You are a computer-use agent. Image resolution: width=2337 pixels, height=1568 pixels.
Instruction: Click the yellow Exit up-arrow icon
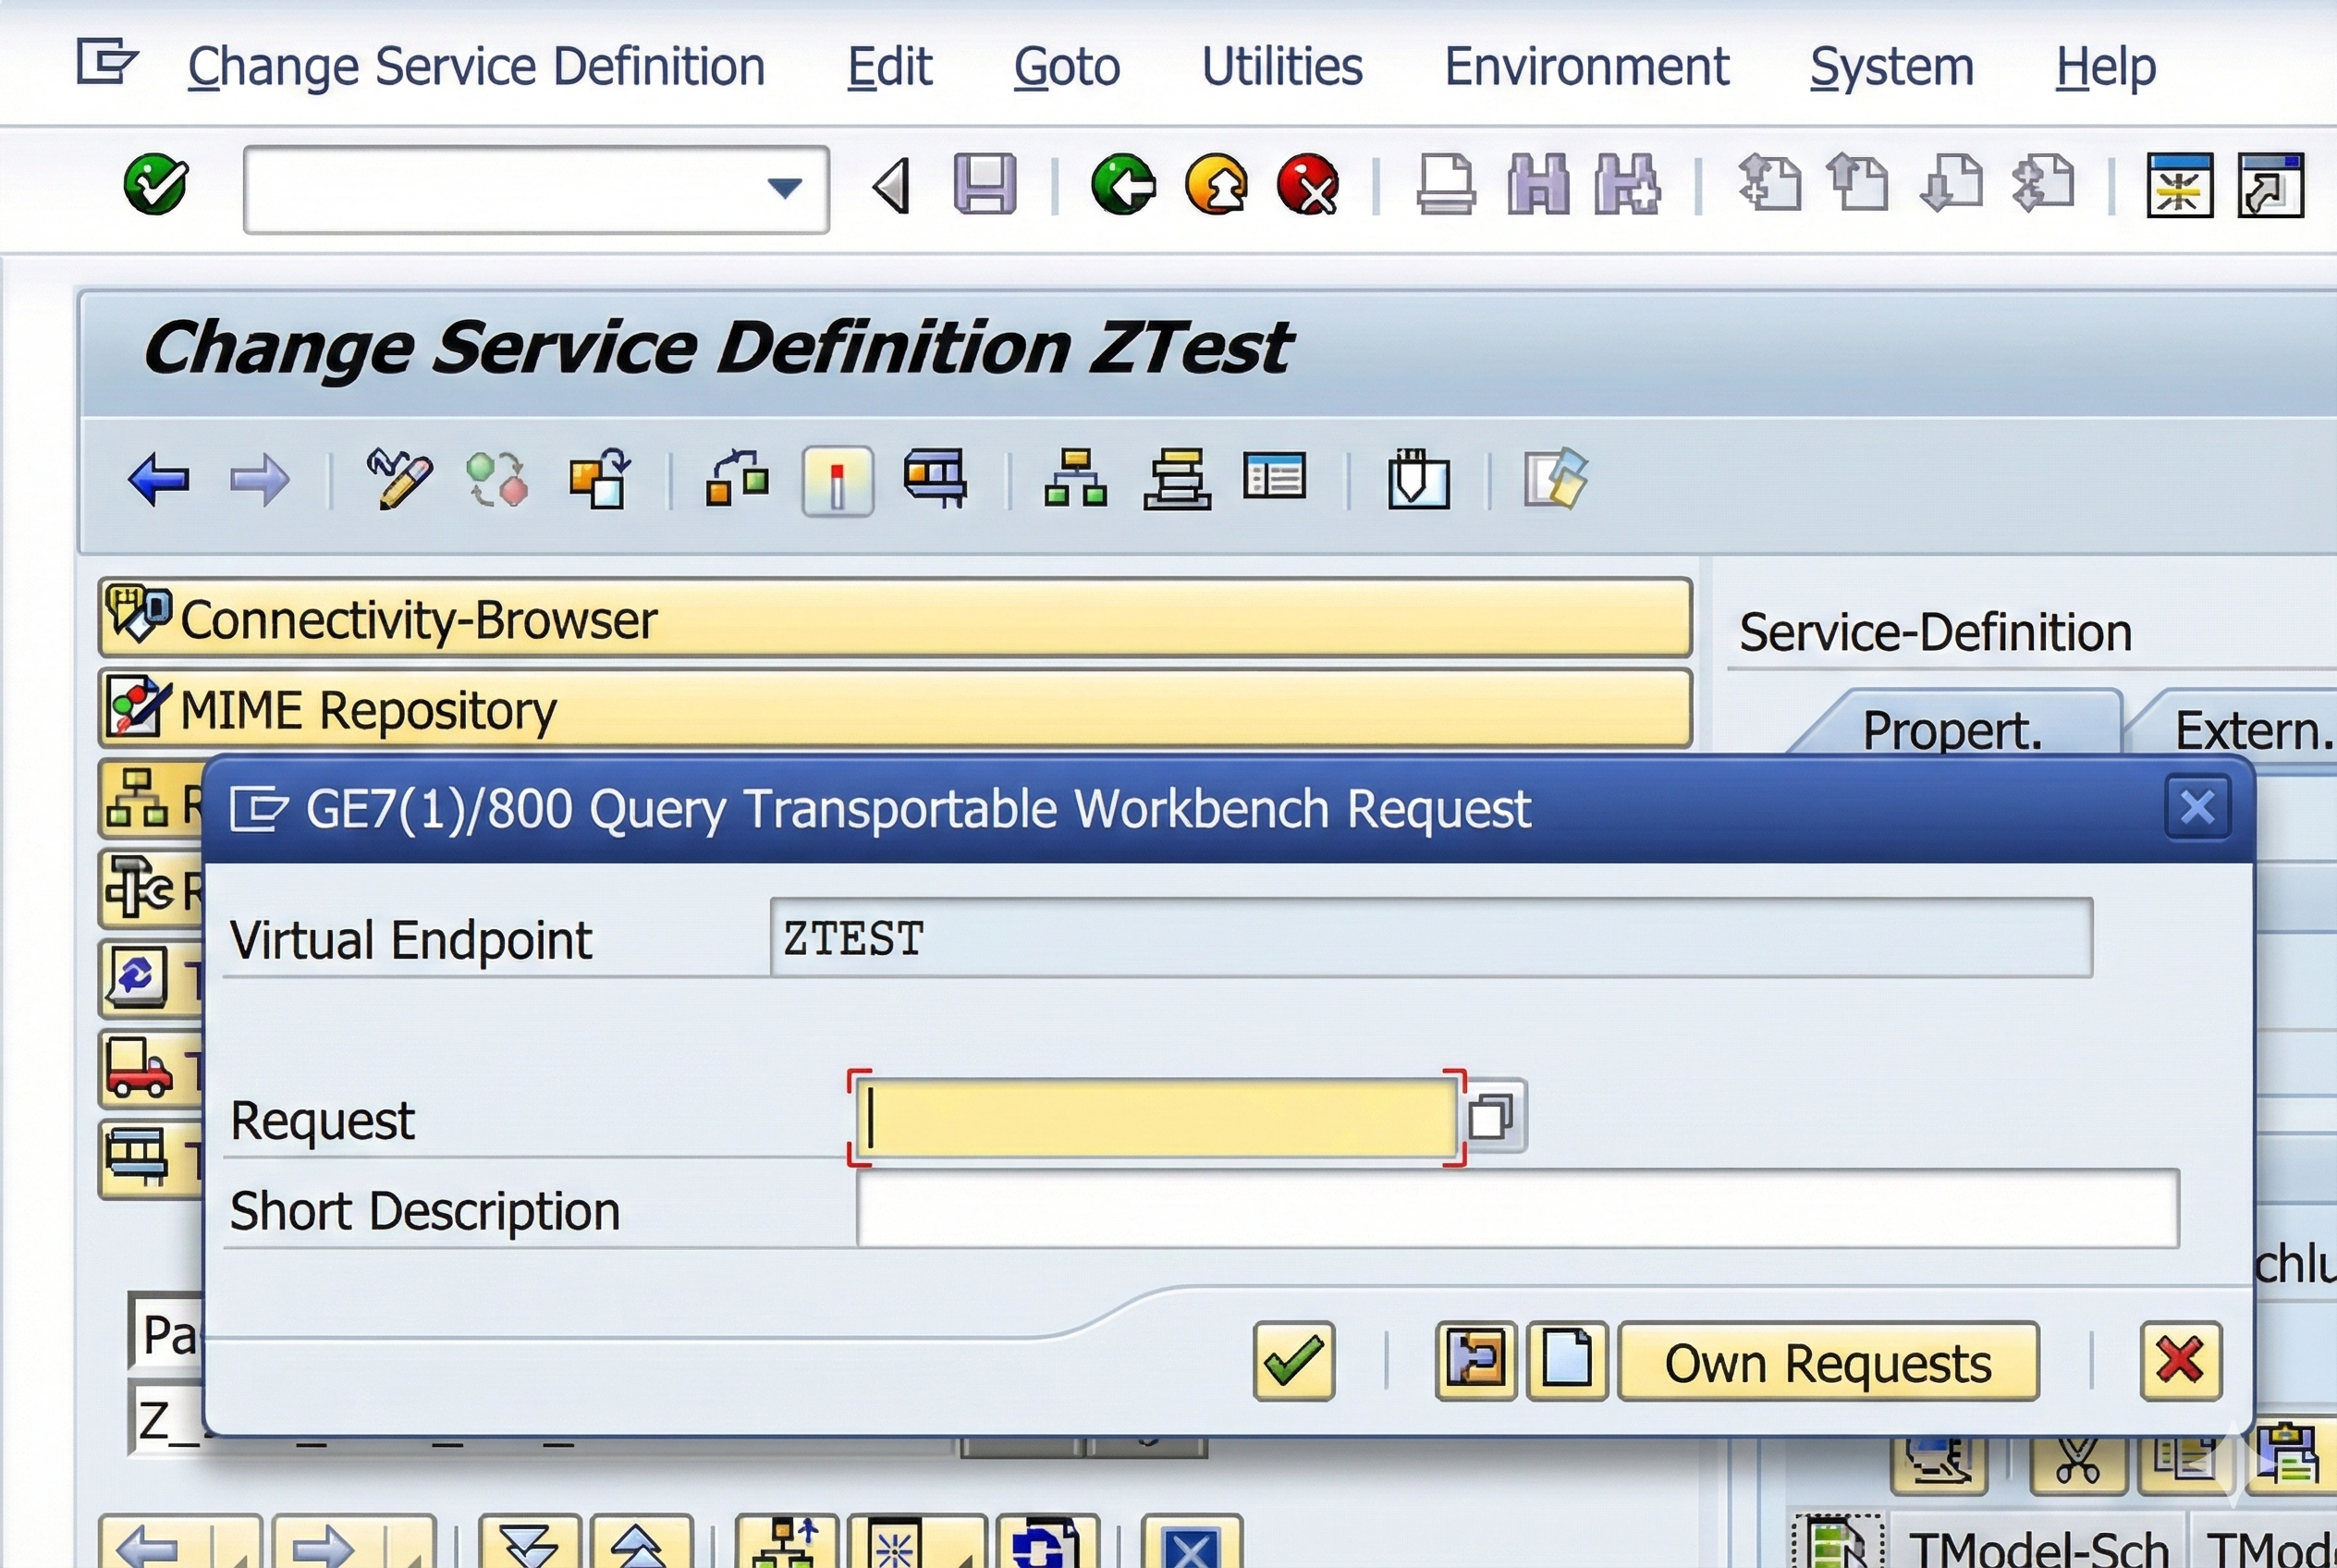tap(1216, 185)
